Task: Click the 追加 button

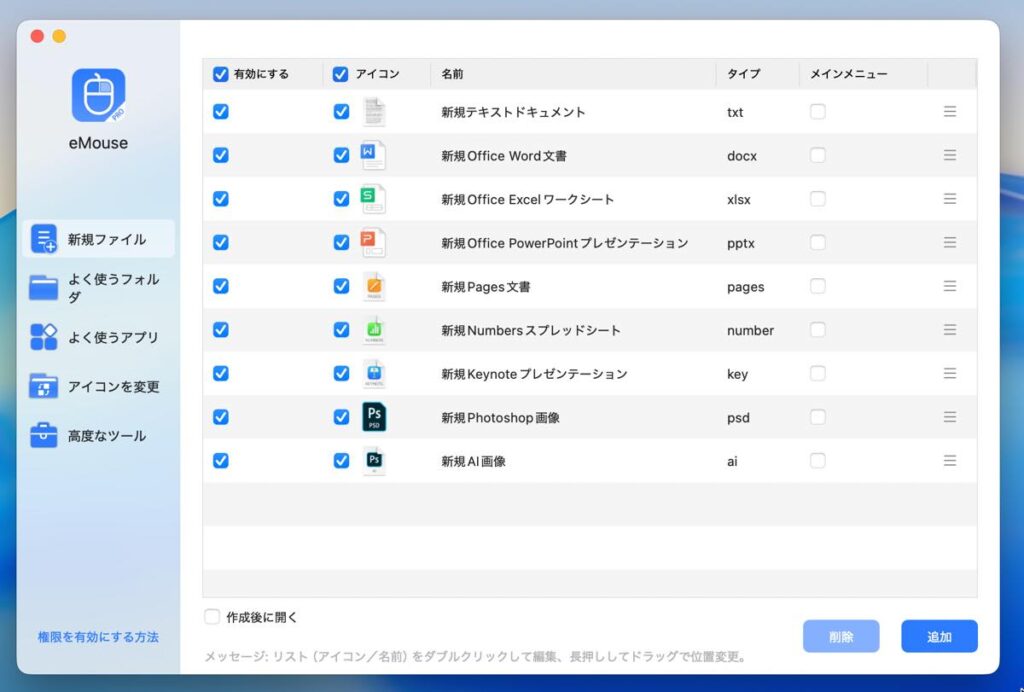Action: pos(938,636)
